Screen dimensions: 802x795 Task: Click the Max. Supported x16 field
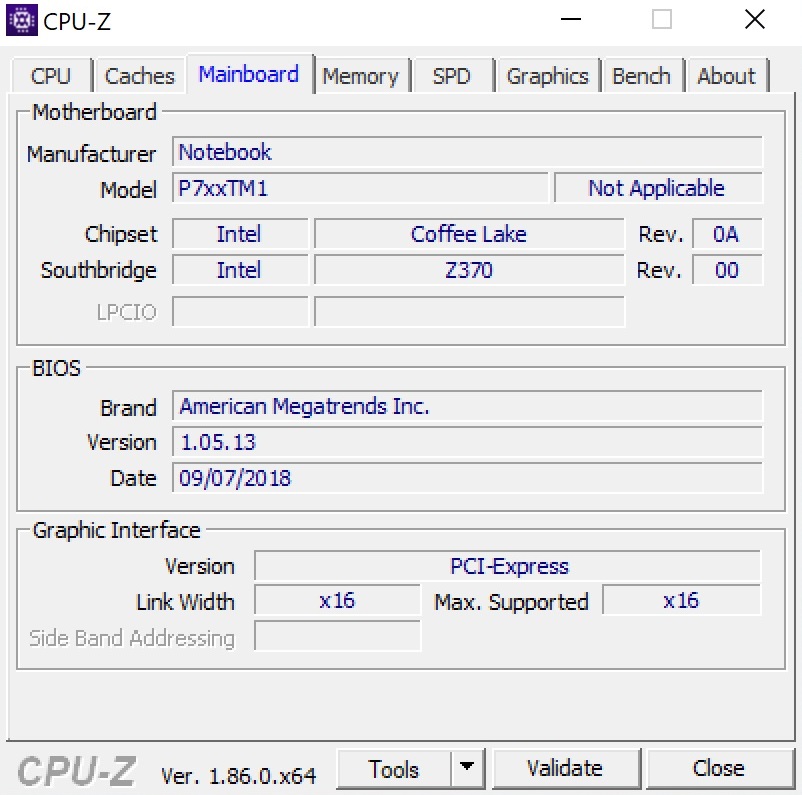pos(681,600)
